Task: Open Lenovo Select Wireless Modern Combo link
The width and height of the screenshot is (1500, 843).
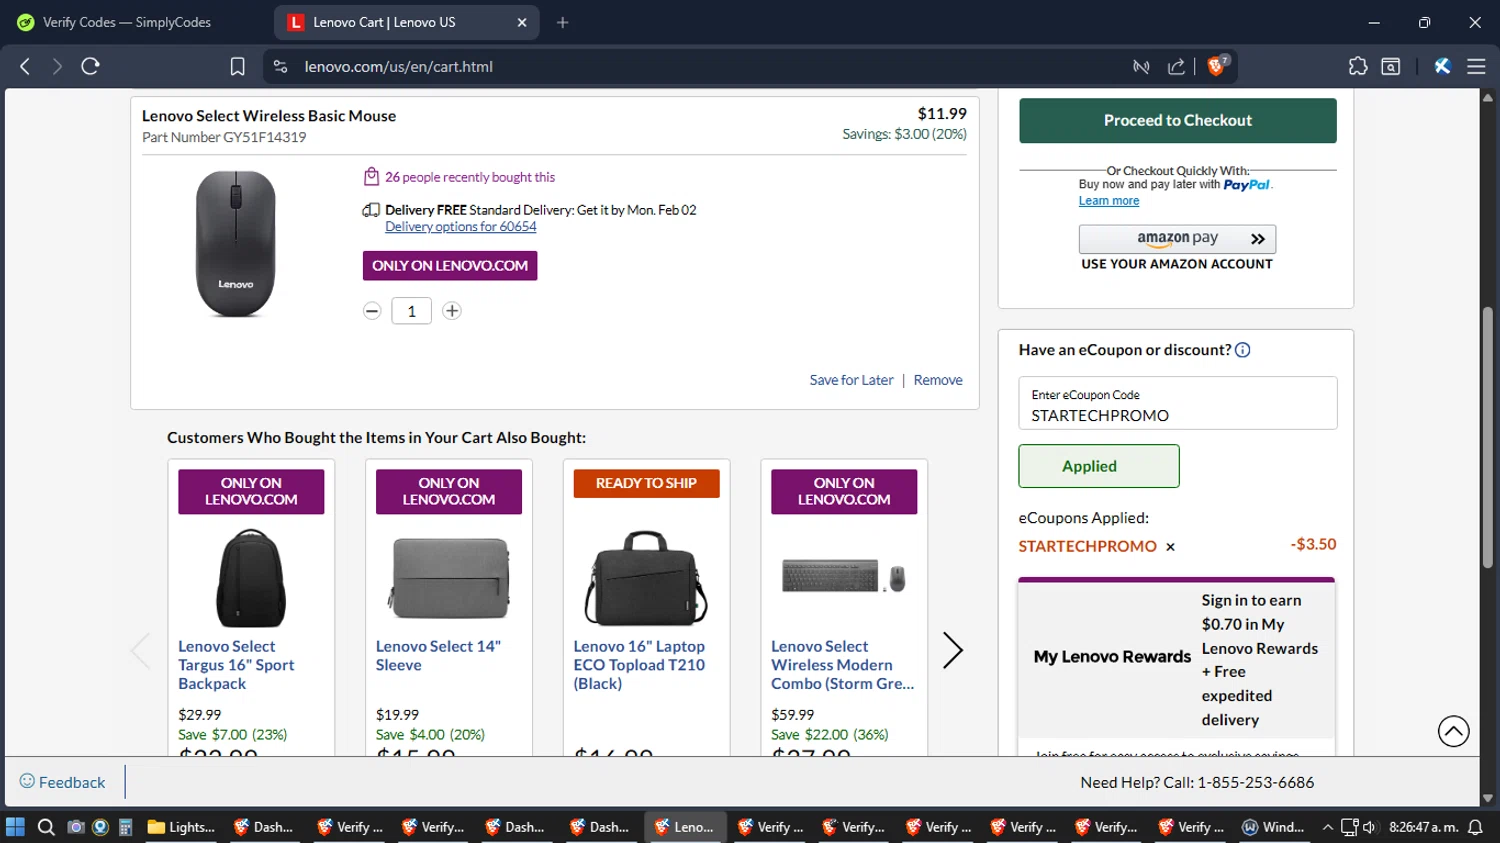Action: pyautogui.click(x=842, y=665)
